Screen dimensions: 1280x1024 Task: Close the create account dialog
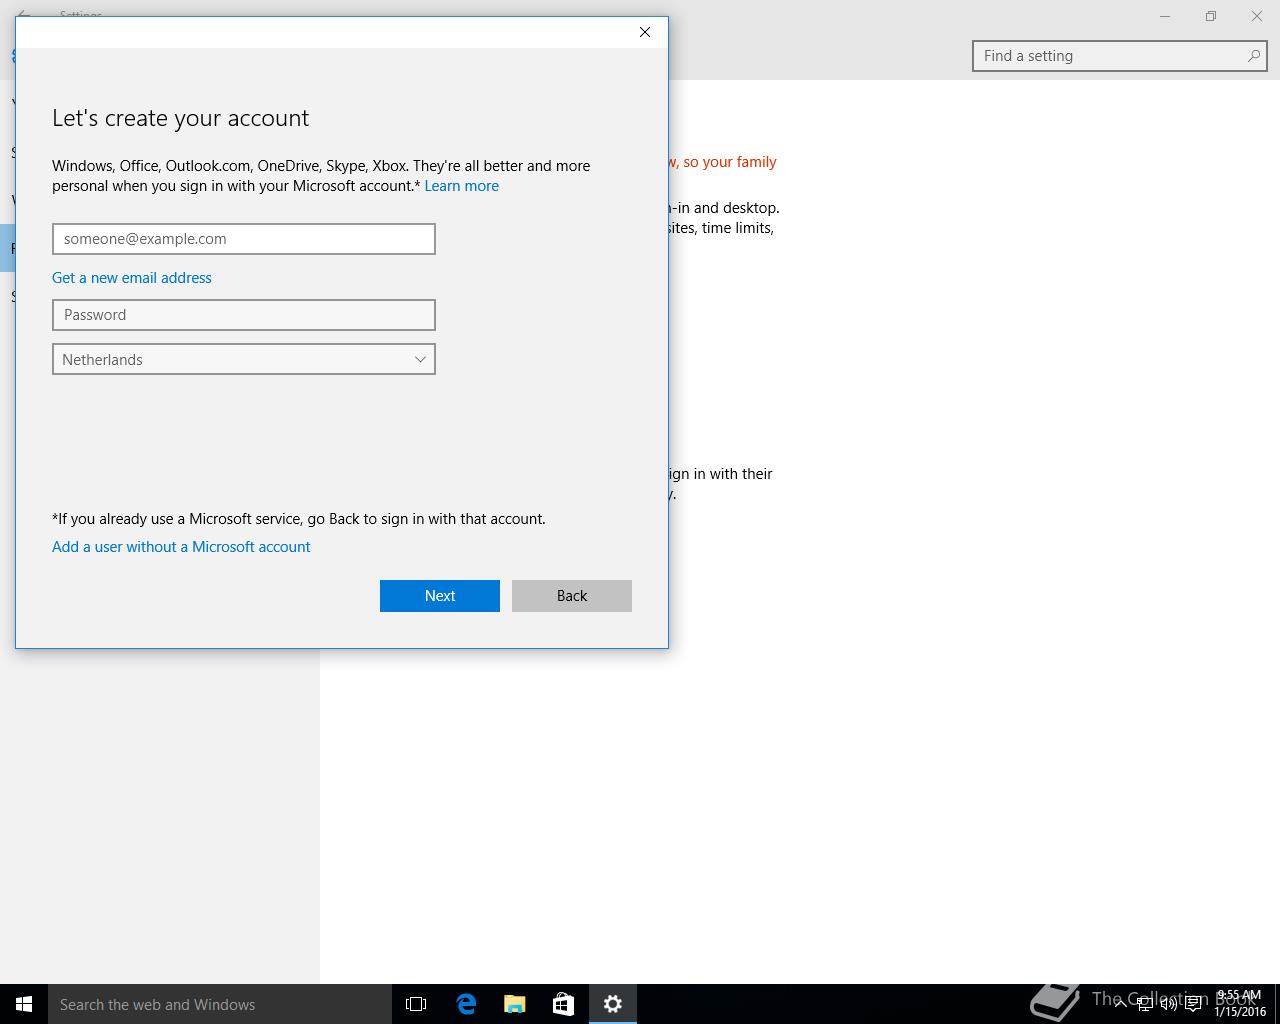[645, 32]
